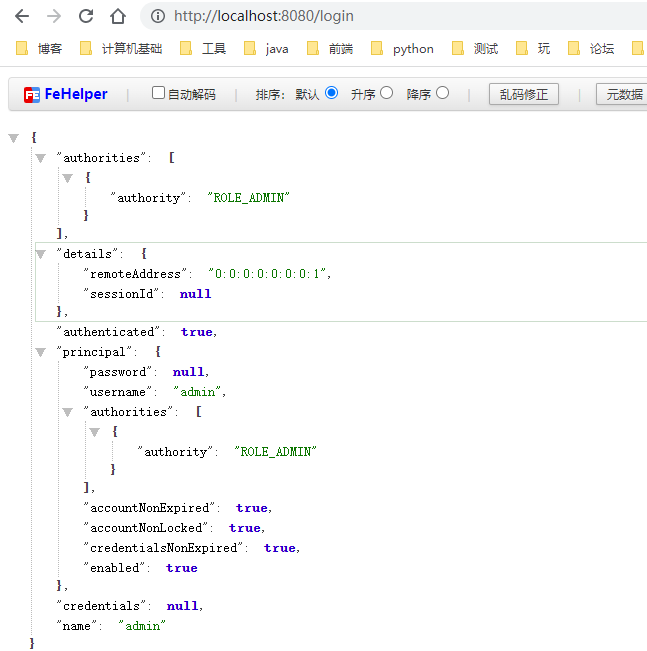Open the java bookmark folder
The height and width of the screenshot is (651, 647).
pyautogui.click(x=267, y=49)
